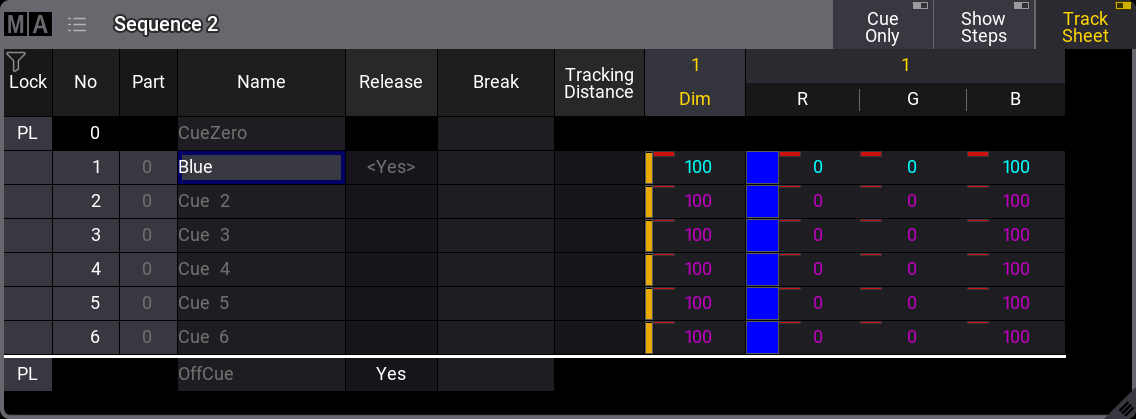This screenshot has height=419, width=1136.
Task: Select the Dim attribute column header
Action: coord(695,99)
